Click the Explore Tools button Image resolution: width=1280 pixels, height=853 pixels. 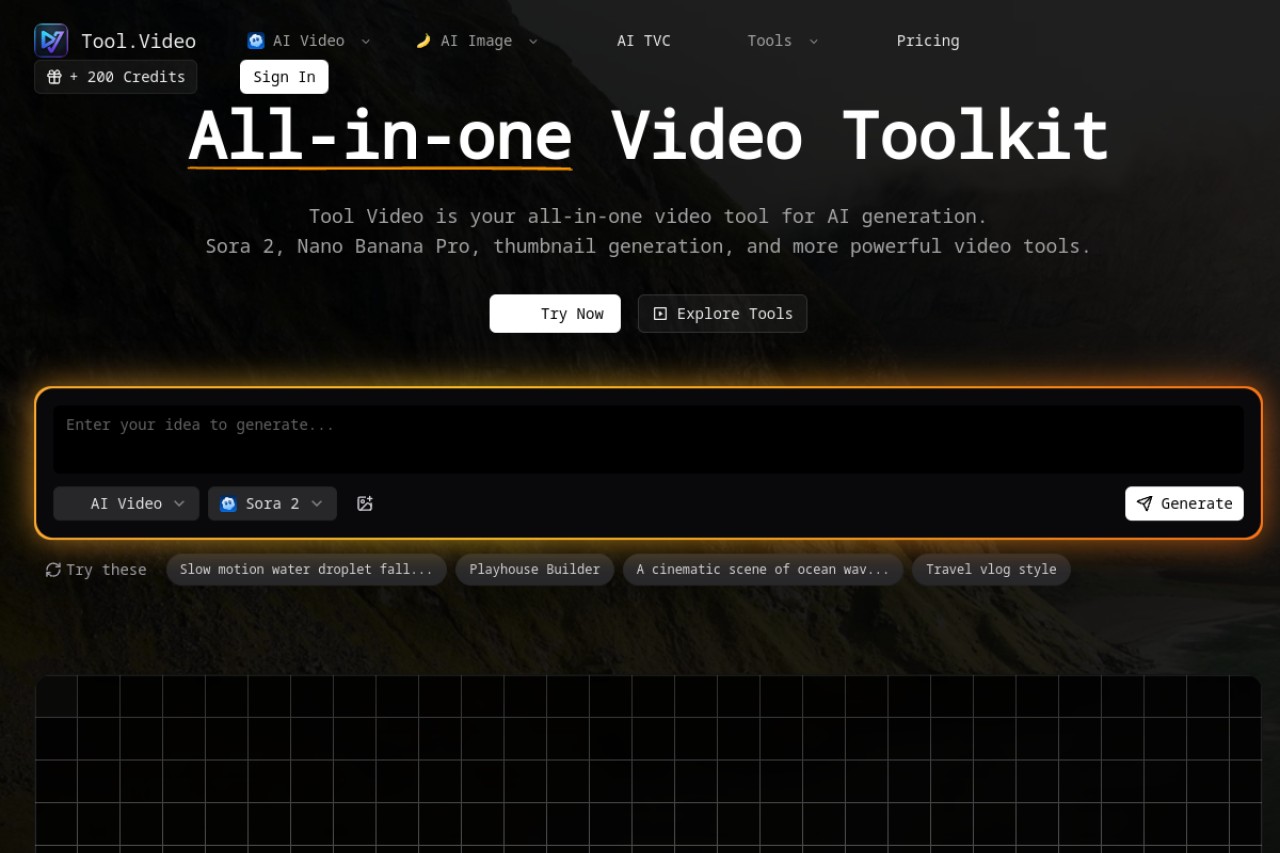coord(723,314)
